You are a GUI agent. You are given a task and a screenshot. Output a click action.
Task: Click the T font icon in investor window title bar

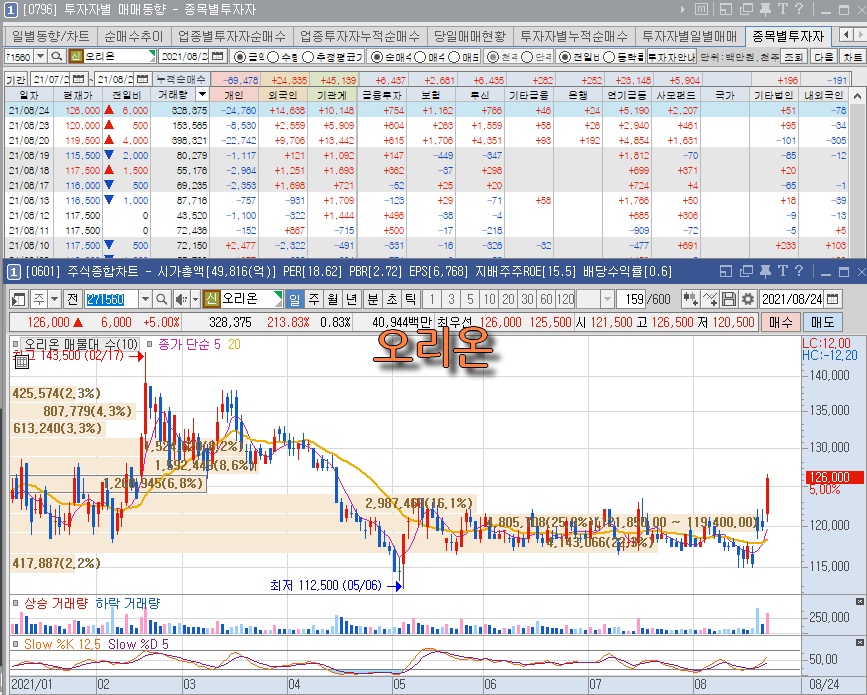(x=782, y=9)
